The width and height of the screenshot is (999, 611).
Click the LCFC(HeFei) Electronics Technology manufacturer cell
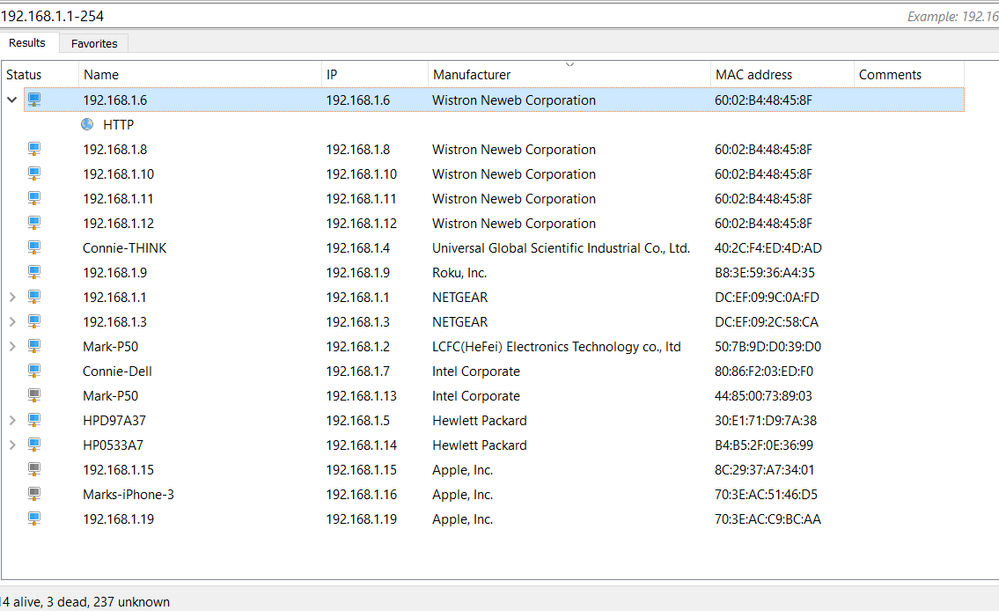click(x=556, y=347)
